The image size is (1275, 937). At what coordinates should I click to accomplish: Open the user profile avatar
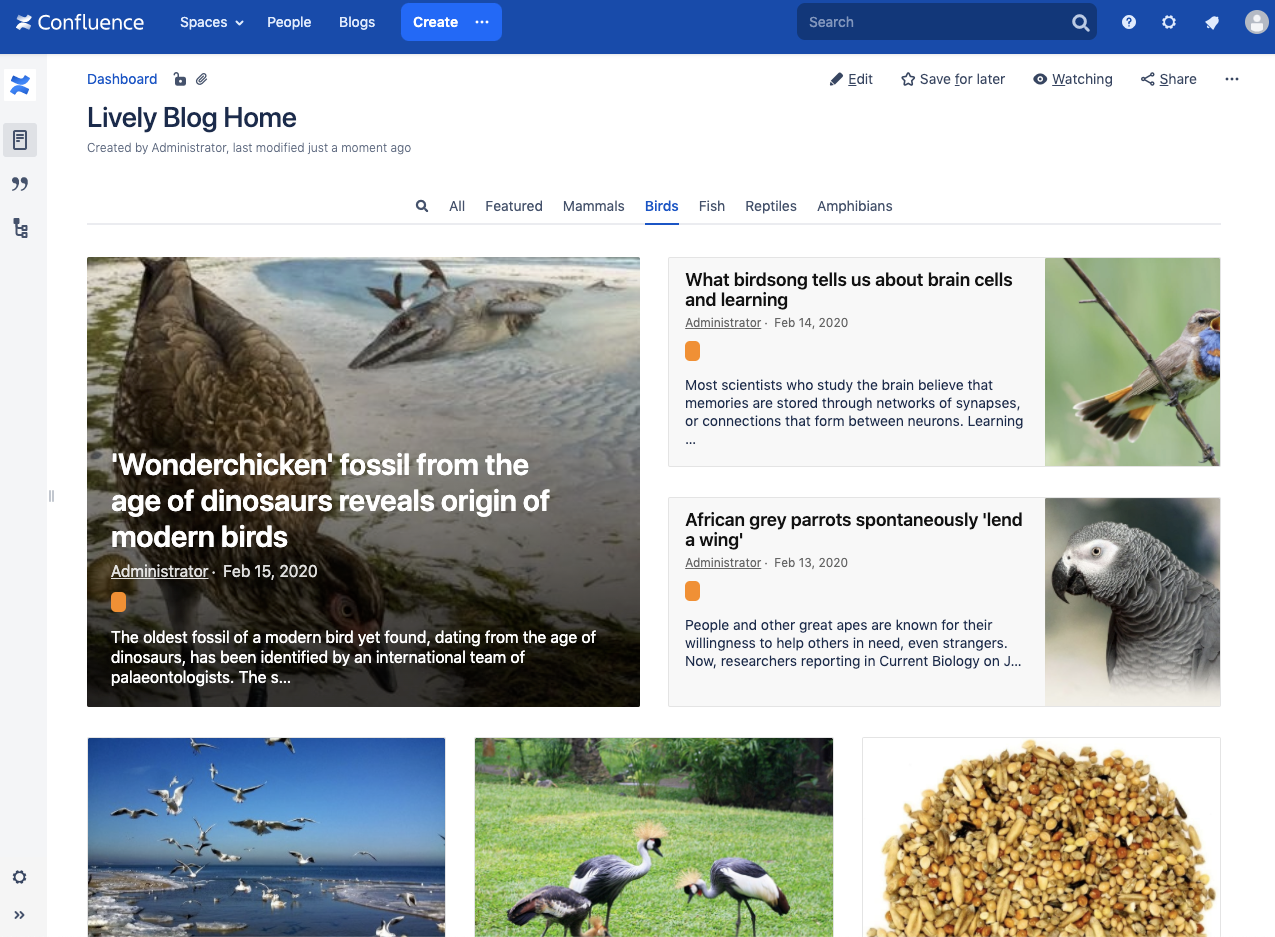1256,22
